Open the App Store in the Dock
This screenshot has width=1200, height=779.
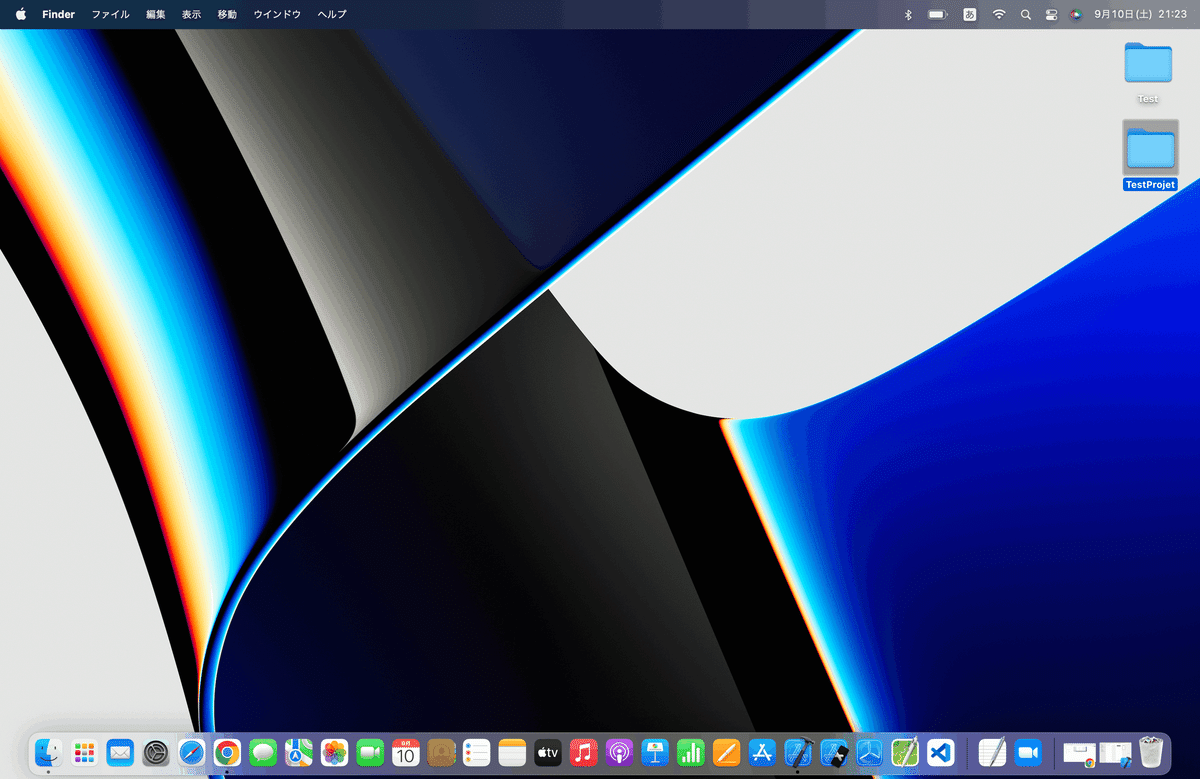tap(763, 752)
